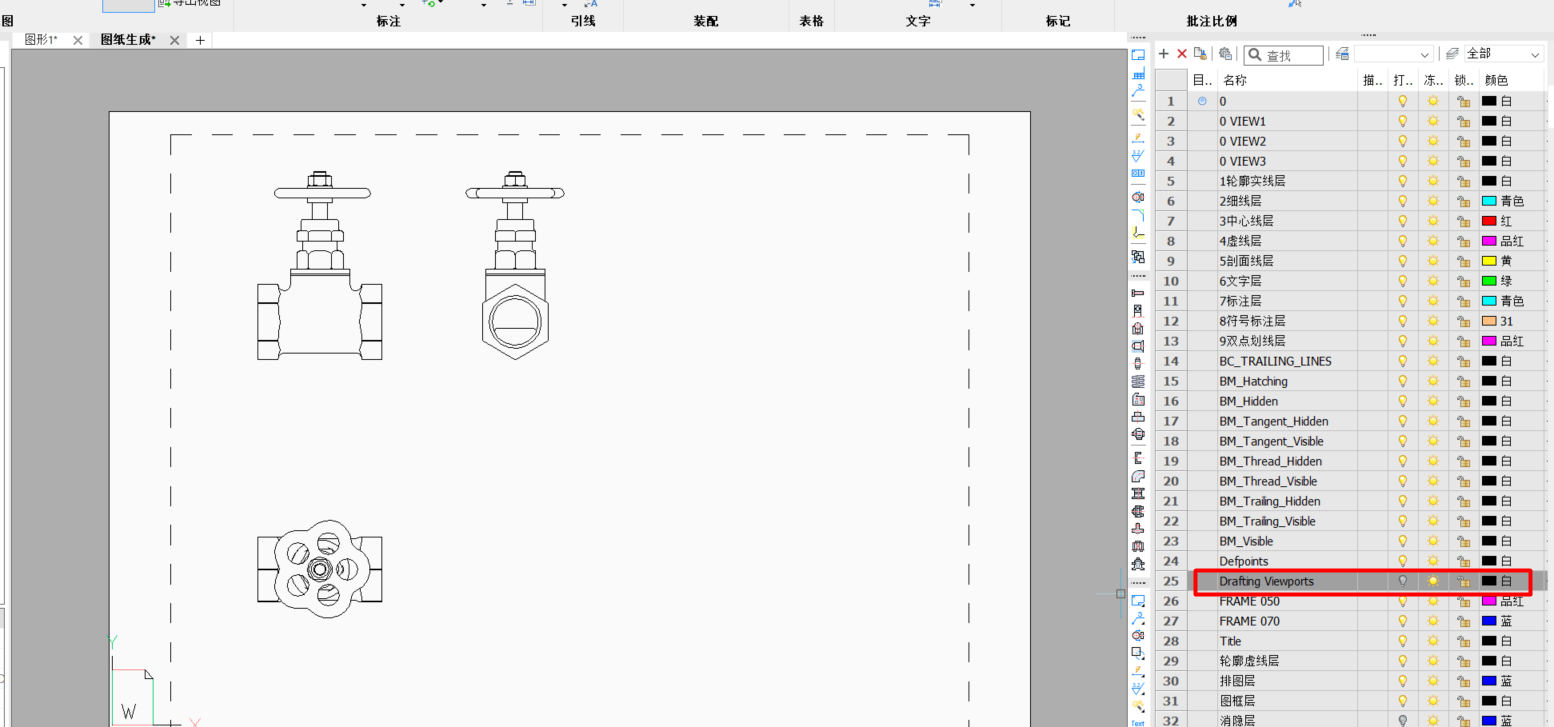Click the add new drawing tab plus

[x=200, y=40]
